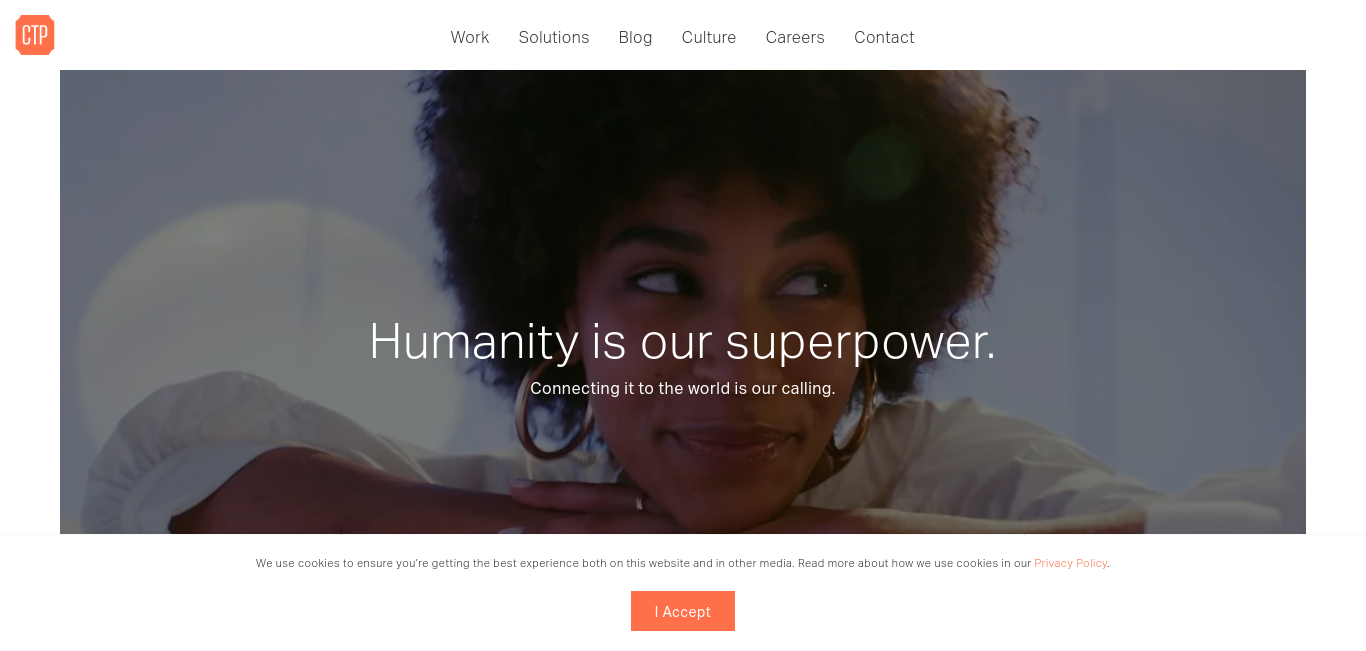Accept cookies with the I Accept button
This screenshot has height=651, width=1366.
[x=683, y=611]
